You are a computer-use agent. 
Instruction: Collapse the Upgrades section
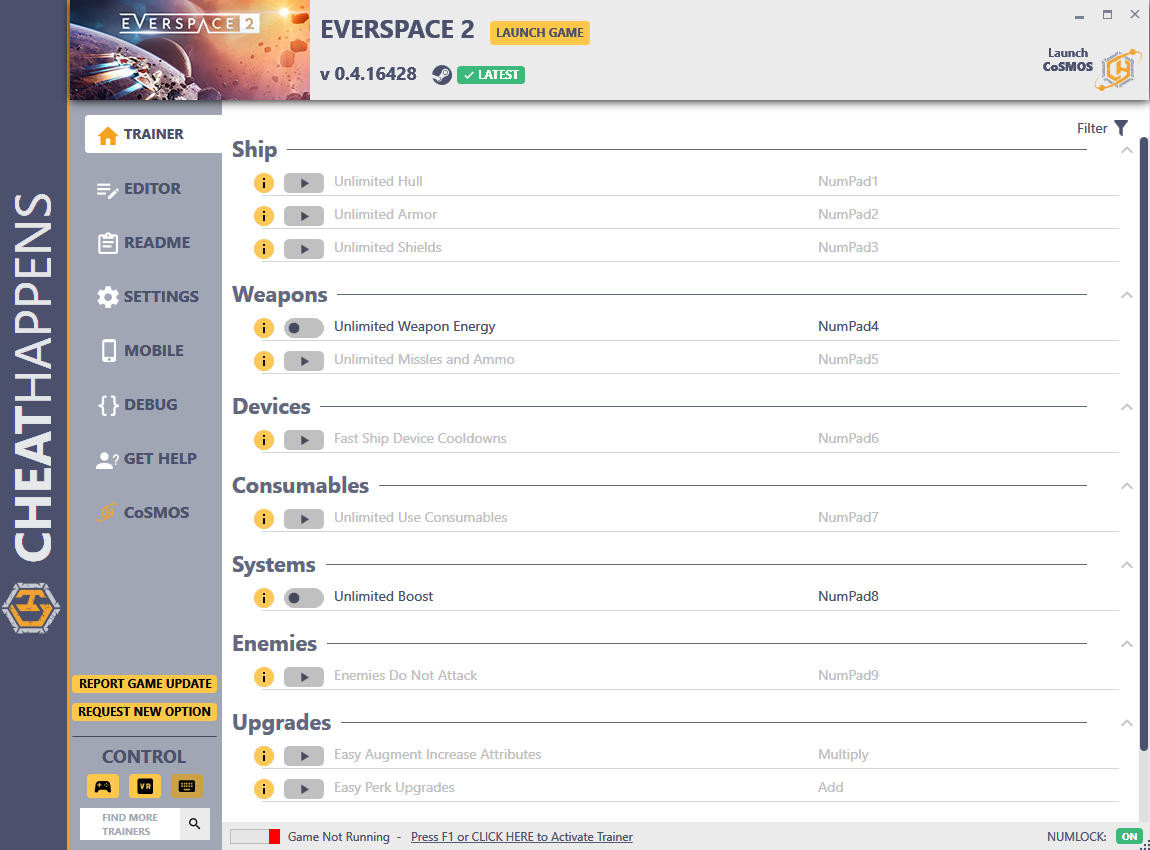[x=1127, y=723]
